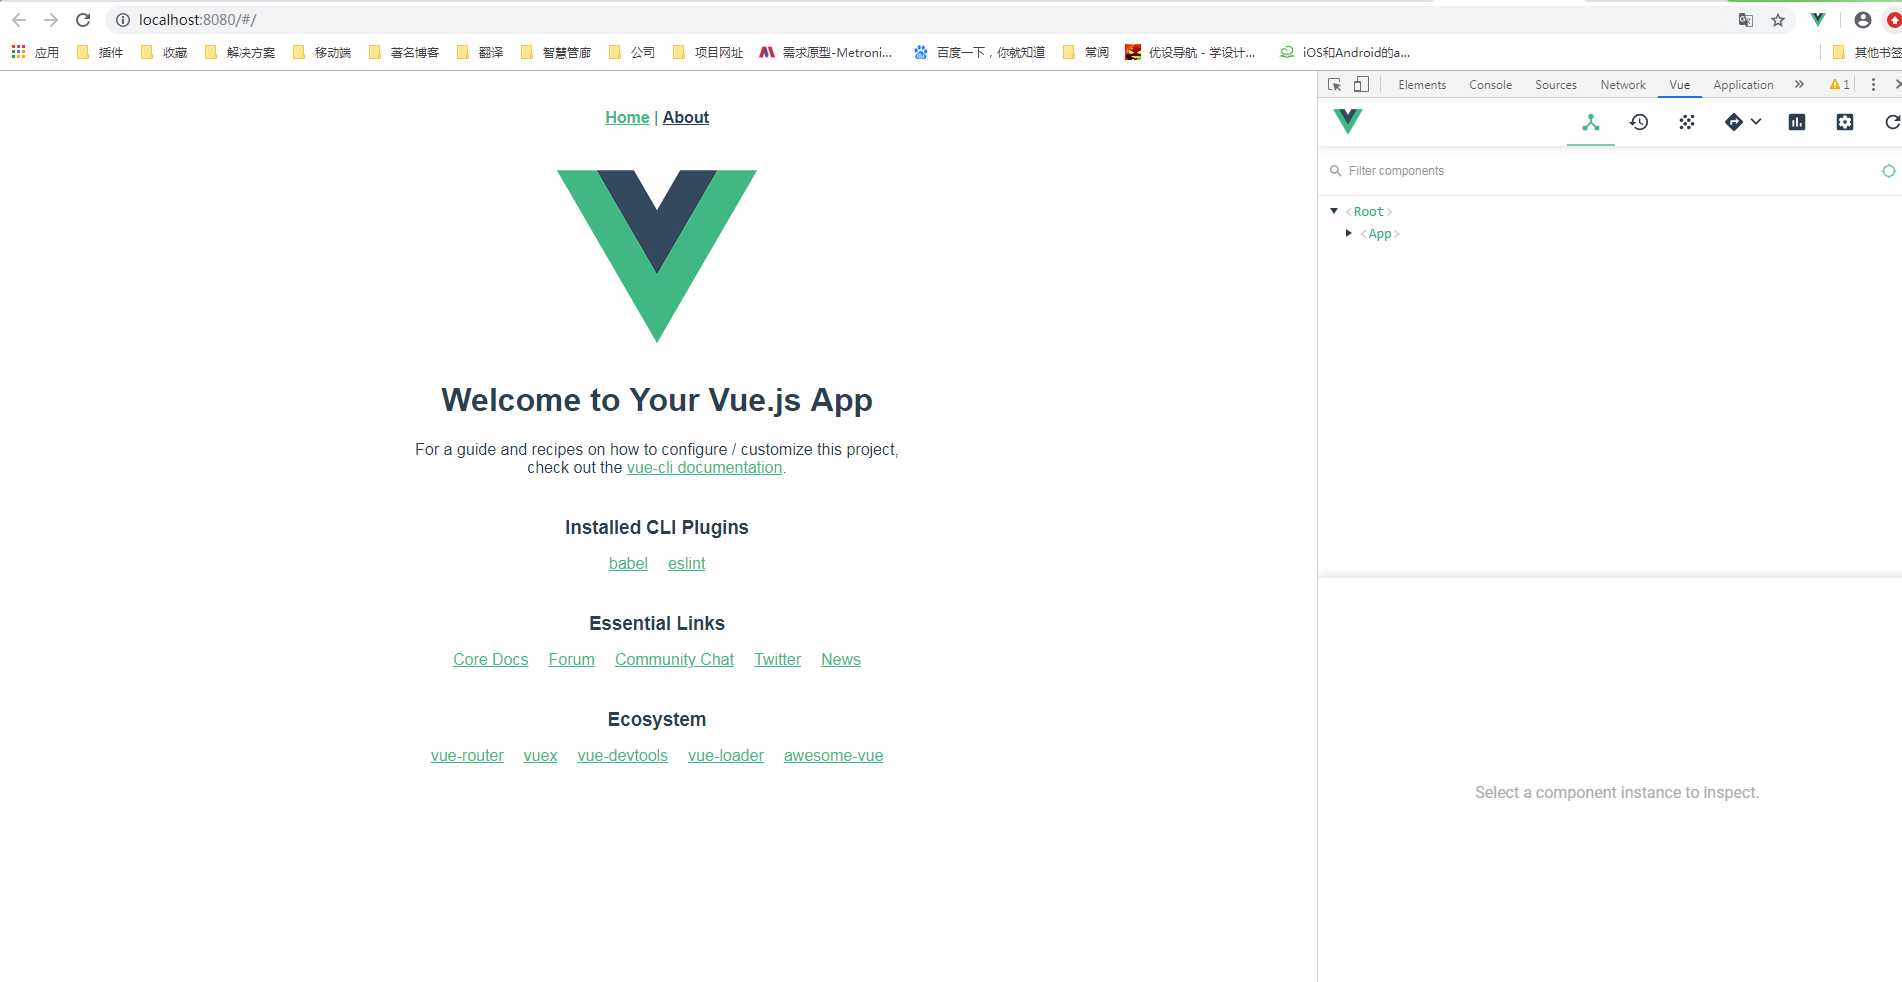Open the vuex ecosystem link
This screenshot has height=982, width=1902.
pyautogui.click(x=540, y=755)
